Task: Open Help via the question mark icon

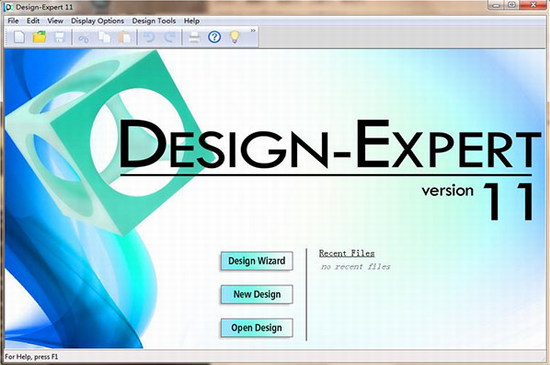Action: point(214,37)
